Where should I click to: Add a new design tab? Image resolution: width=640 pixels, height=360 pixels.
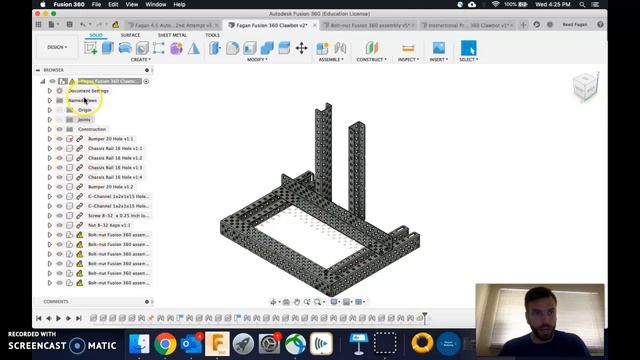point(523,25)
